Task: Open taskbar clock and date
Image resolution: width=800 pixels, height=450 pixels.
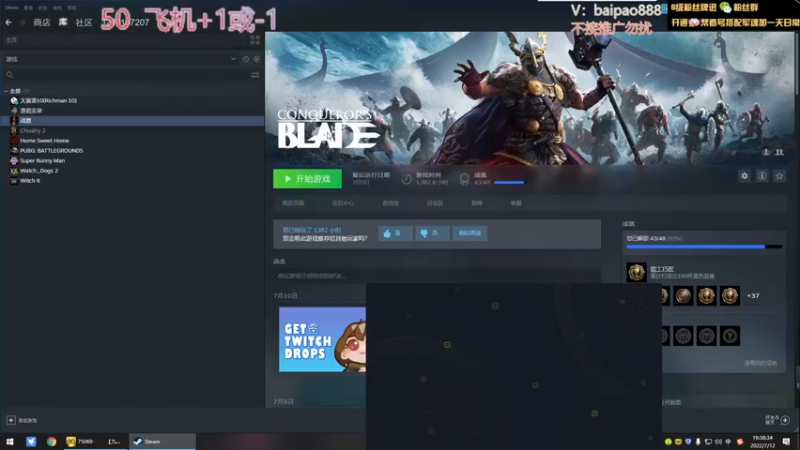Action: click(762, 442)
